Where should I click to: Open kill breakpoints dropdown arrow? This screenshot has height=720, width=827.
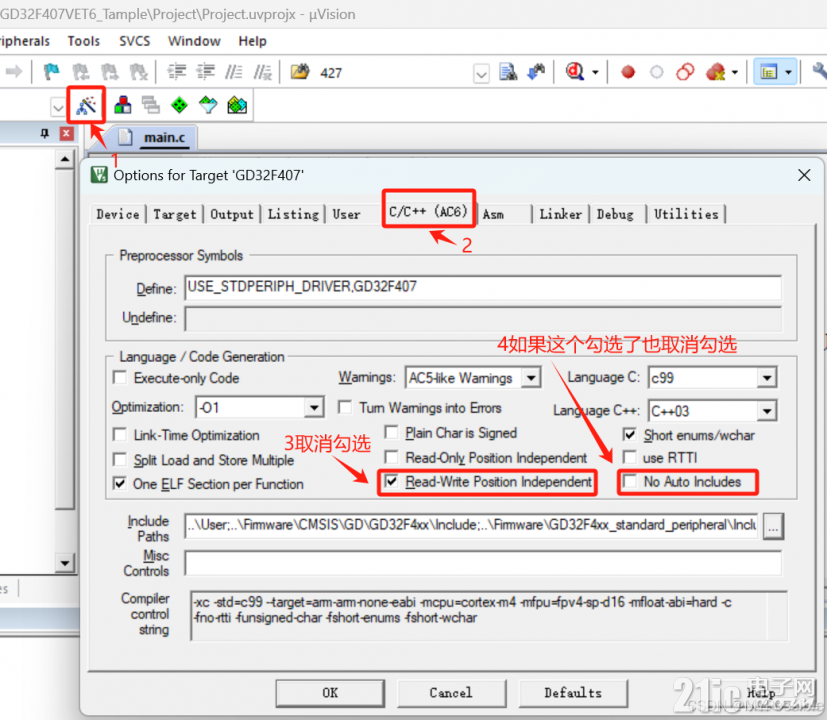[735, 72]
